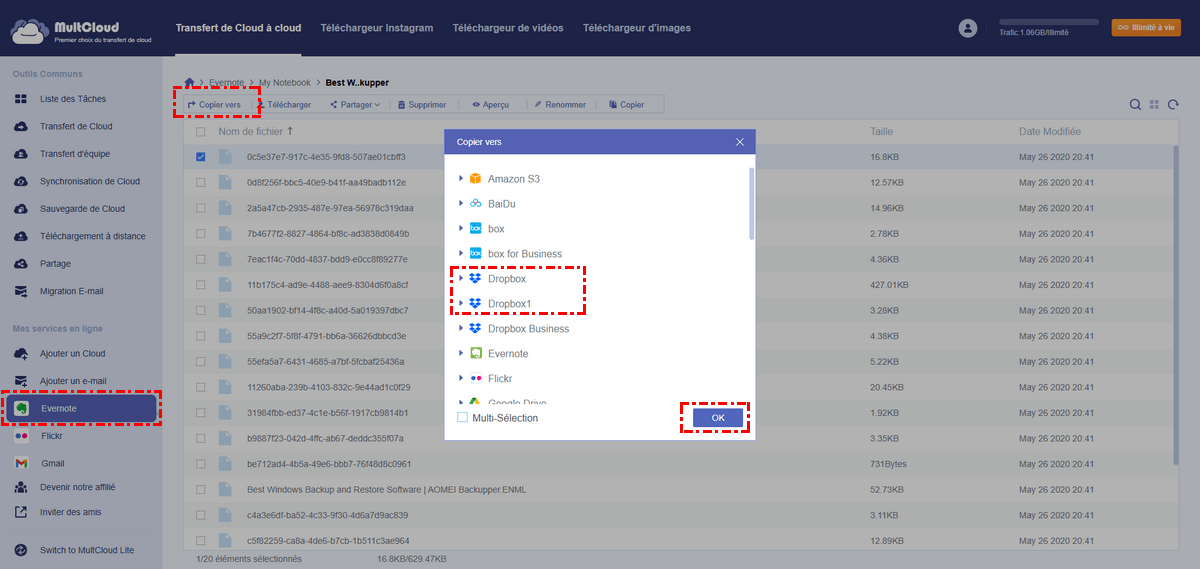Switch to Téléchargeur d'images tab
Screen dimensions: 1200x569
coord(637,28)
